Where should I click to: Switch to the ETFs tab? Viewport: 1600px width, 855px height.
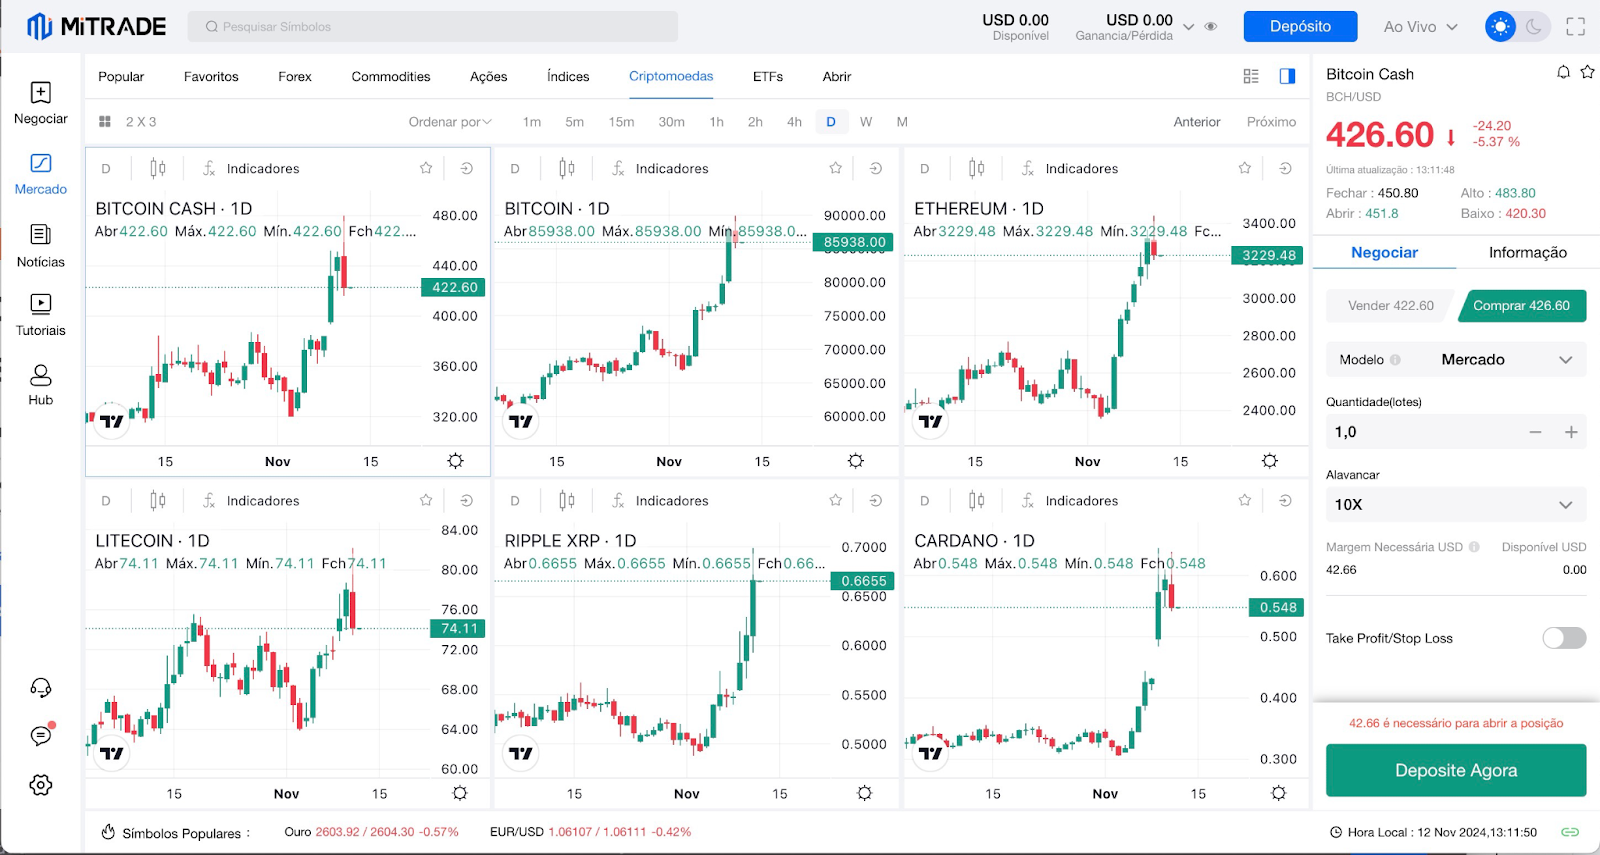pos(768,76)
